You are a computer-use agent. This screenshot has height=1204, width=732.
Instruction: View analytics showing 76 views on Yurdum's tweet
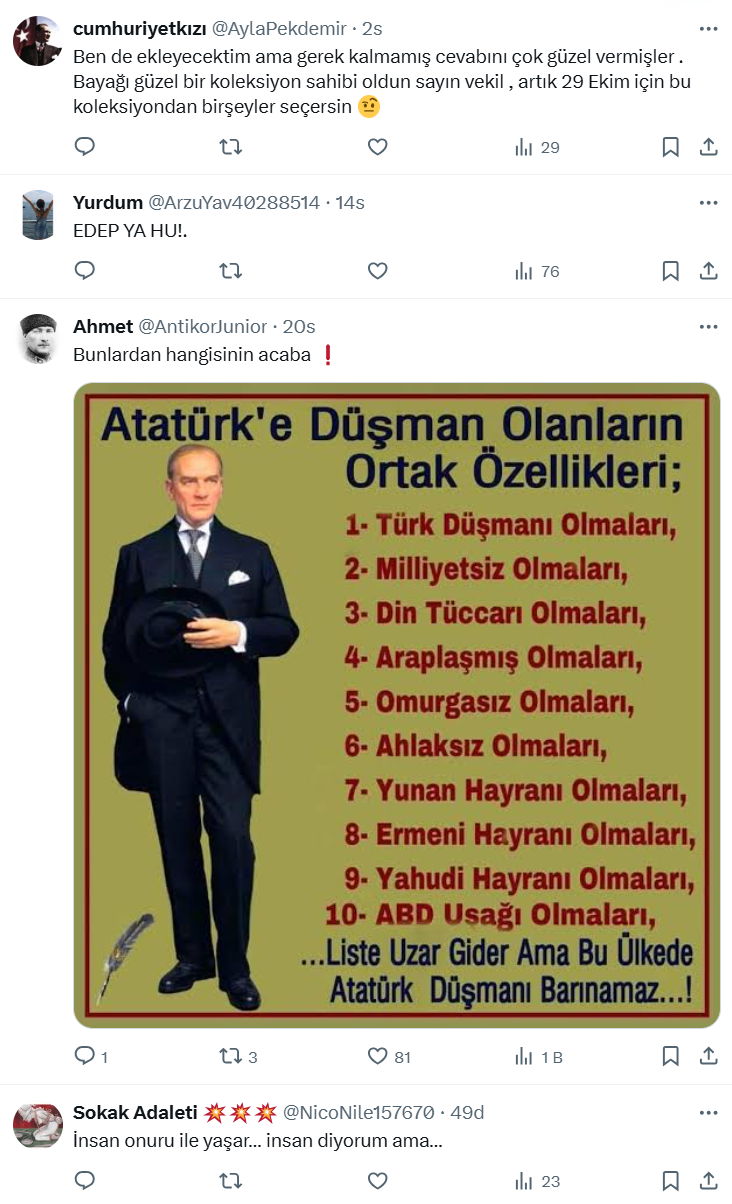pos(537,271)
